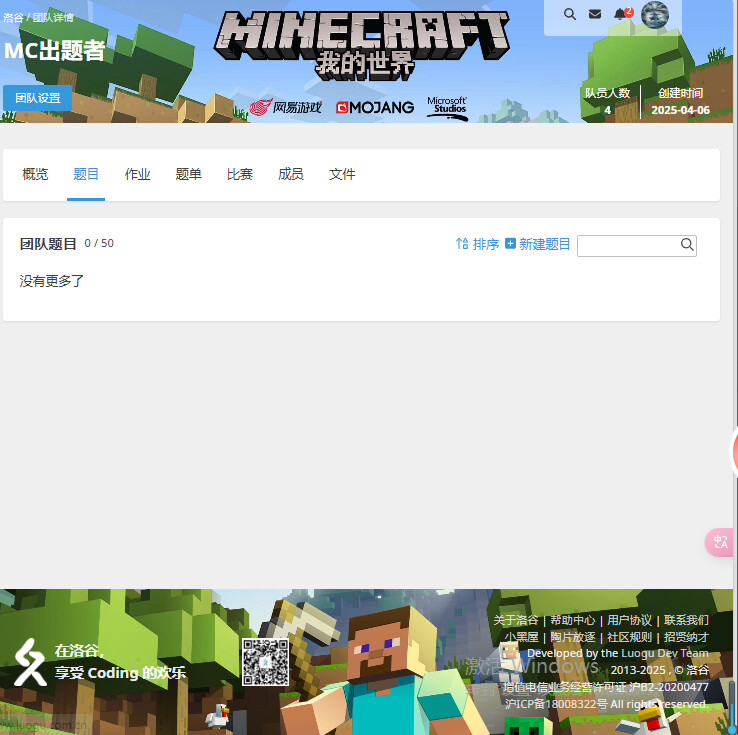Click the 团队详情 breadcrumb text

(53, 18)
